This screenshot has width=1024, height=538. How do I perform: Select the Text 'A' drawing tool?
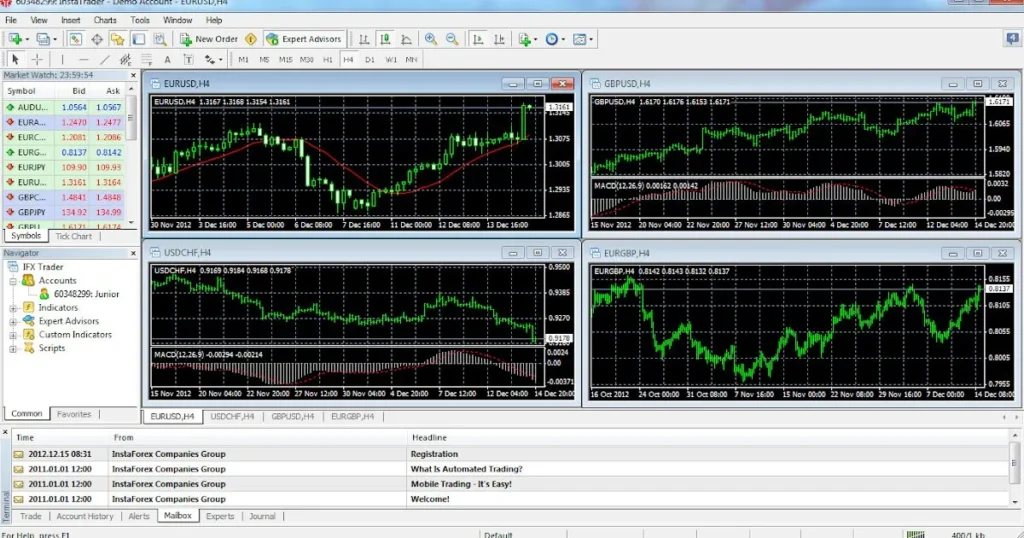click(167, 59)
